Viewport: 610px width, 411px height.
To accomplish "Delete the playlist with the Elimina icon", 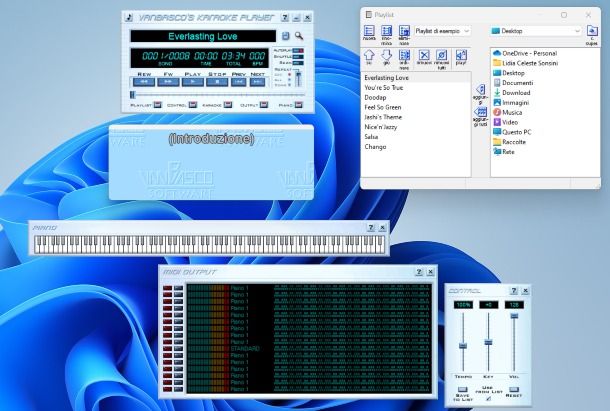I will pos(404,34).
